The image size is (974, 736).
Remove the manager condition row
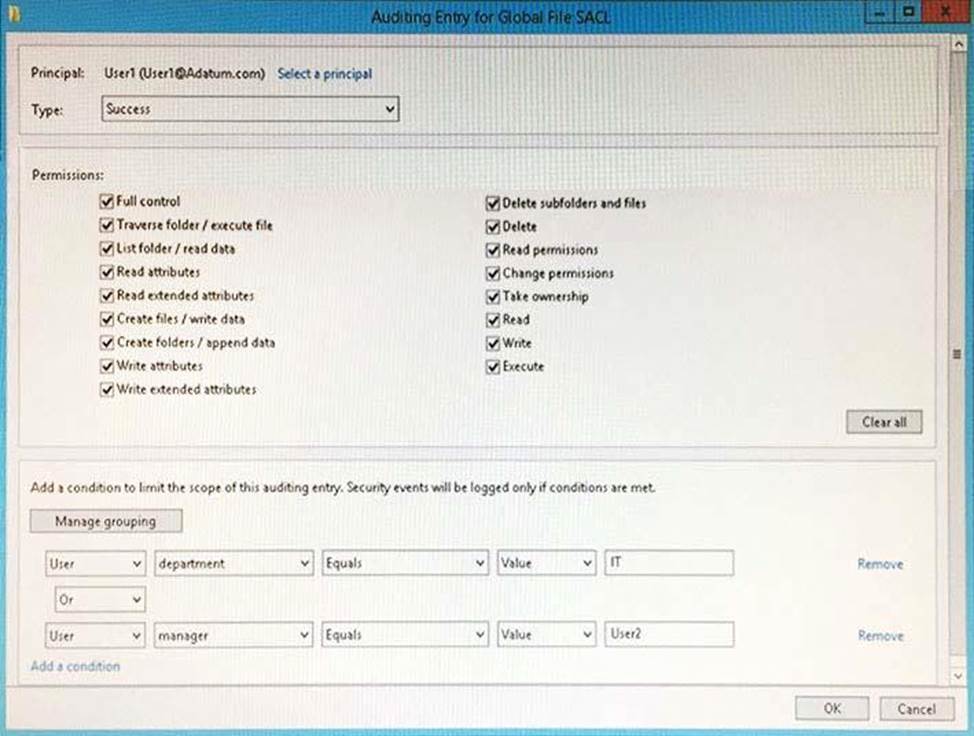tap(879, 635)
